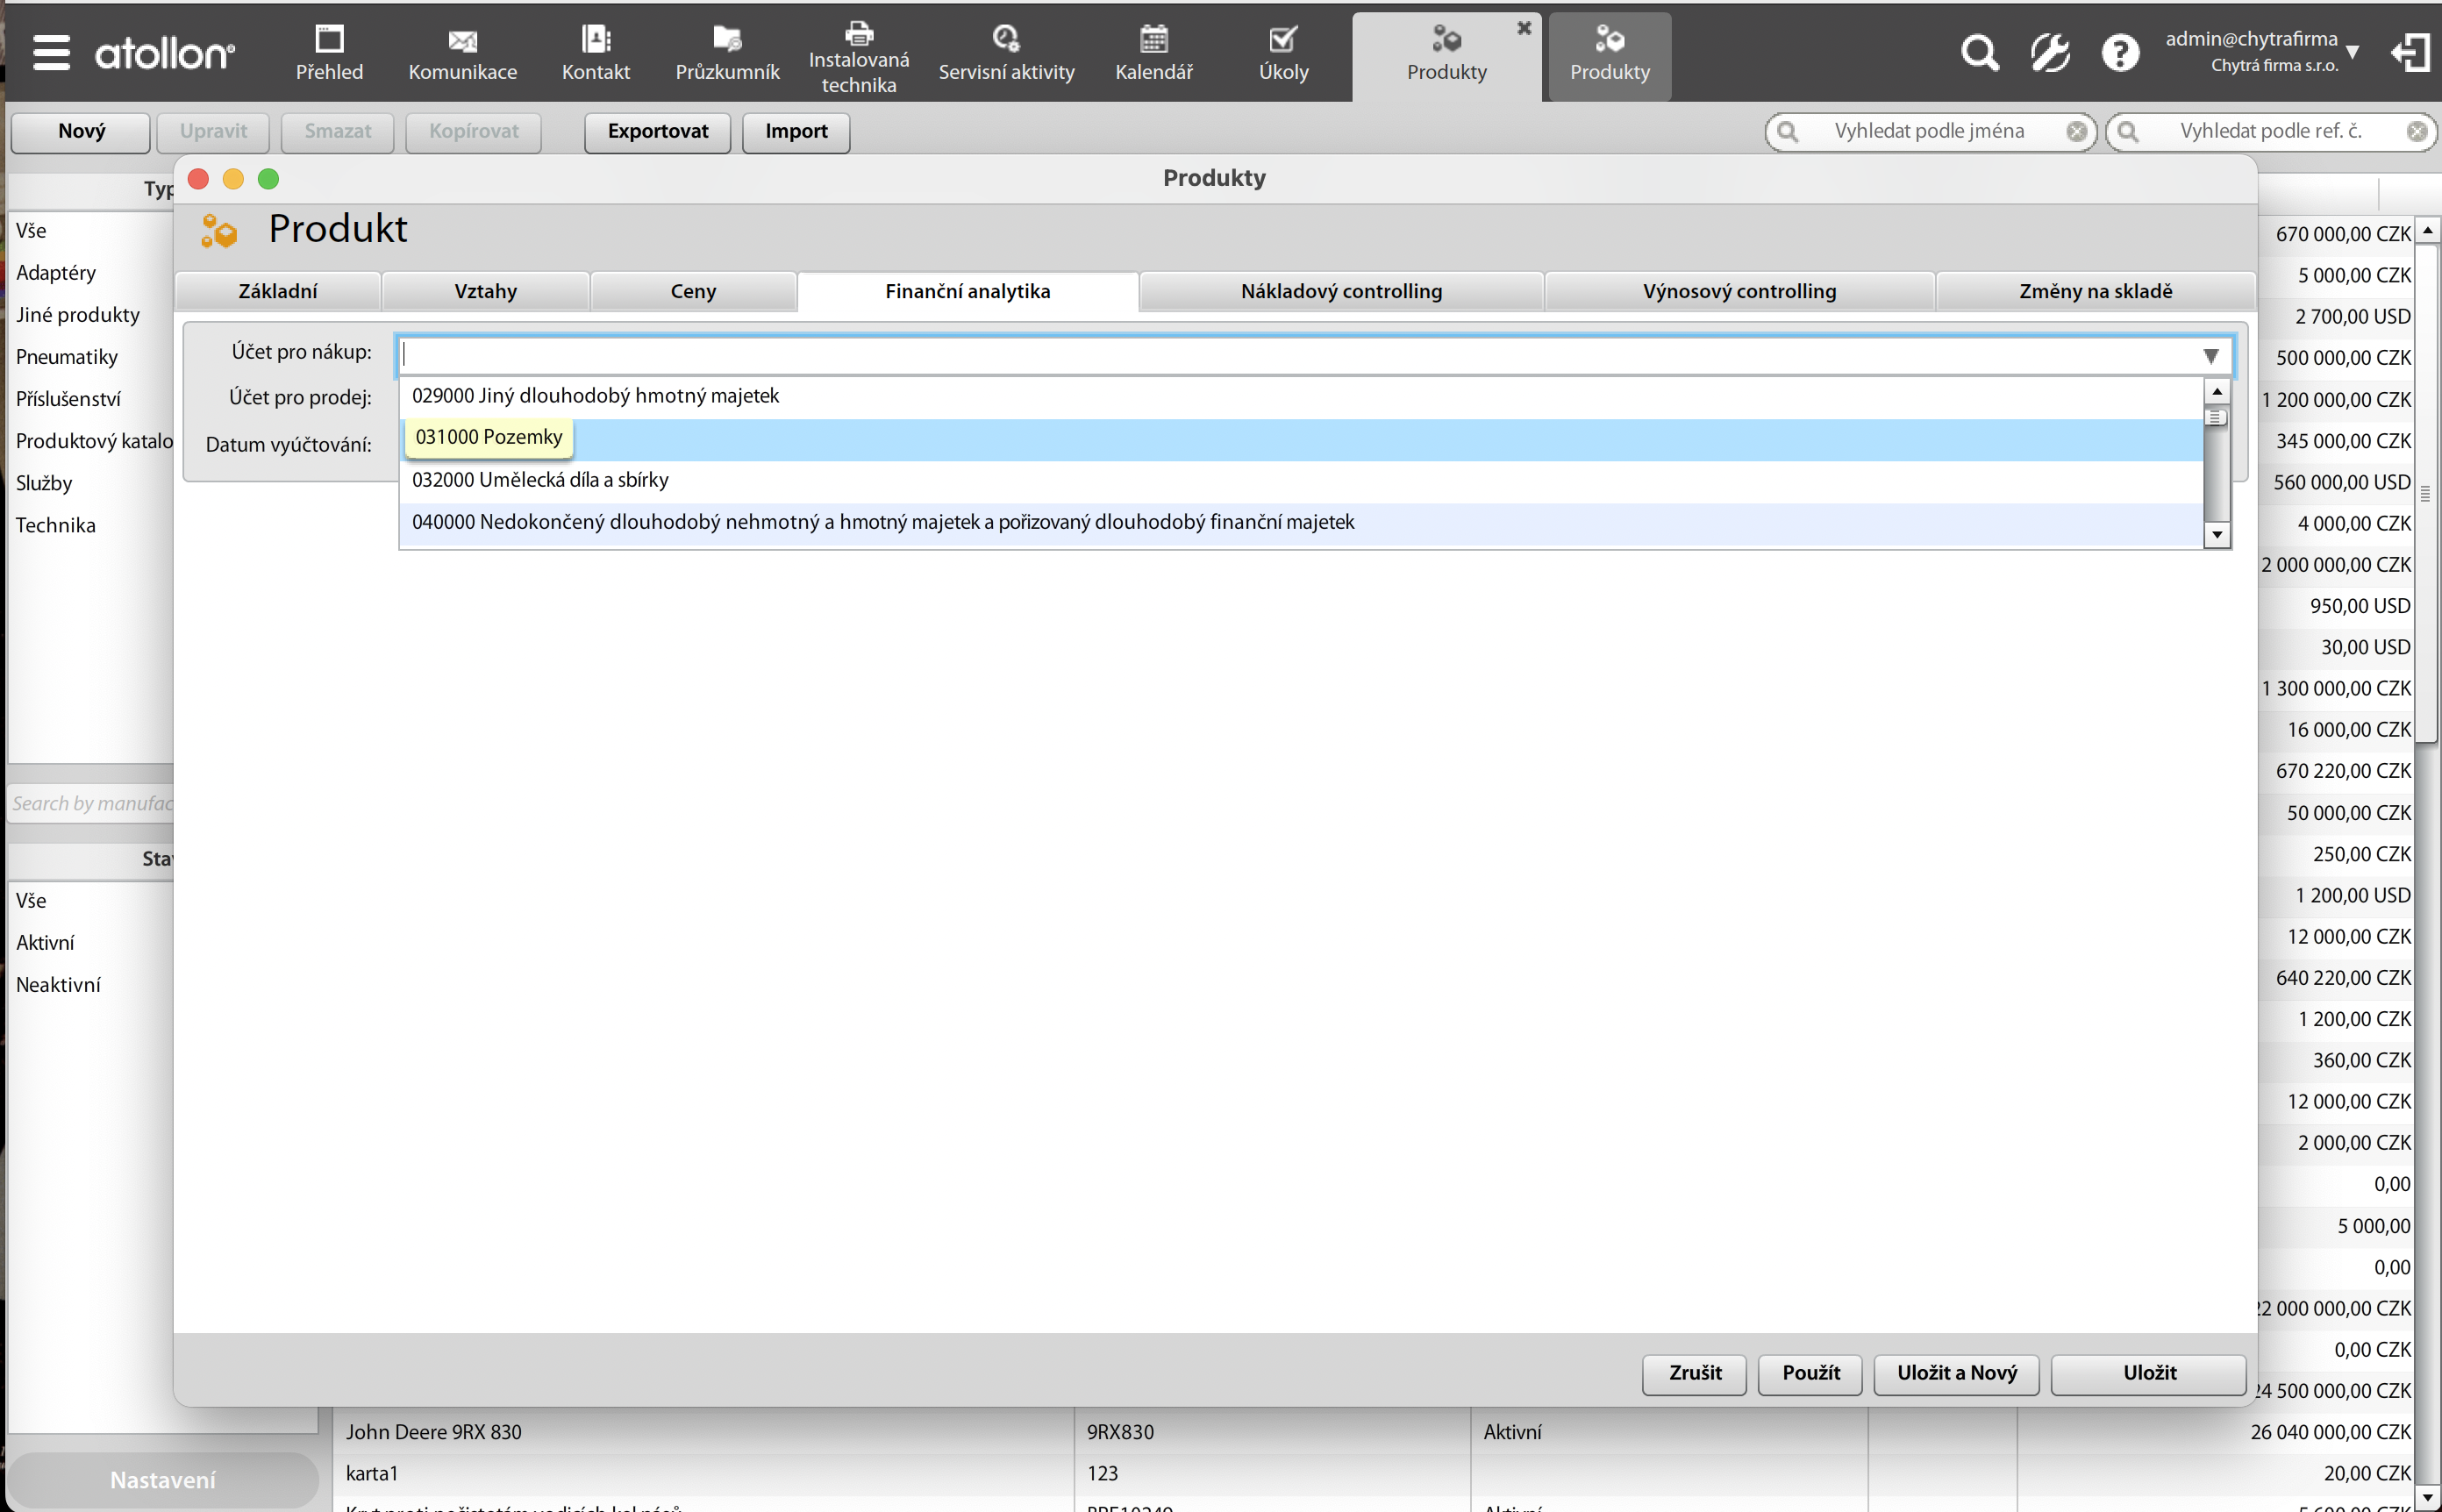The height and width of the screenshot is (1512, 2442).
Task: Click the Import button
Action: coord(796,131)
